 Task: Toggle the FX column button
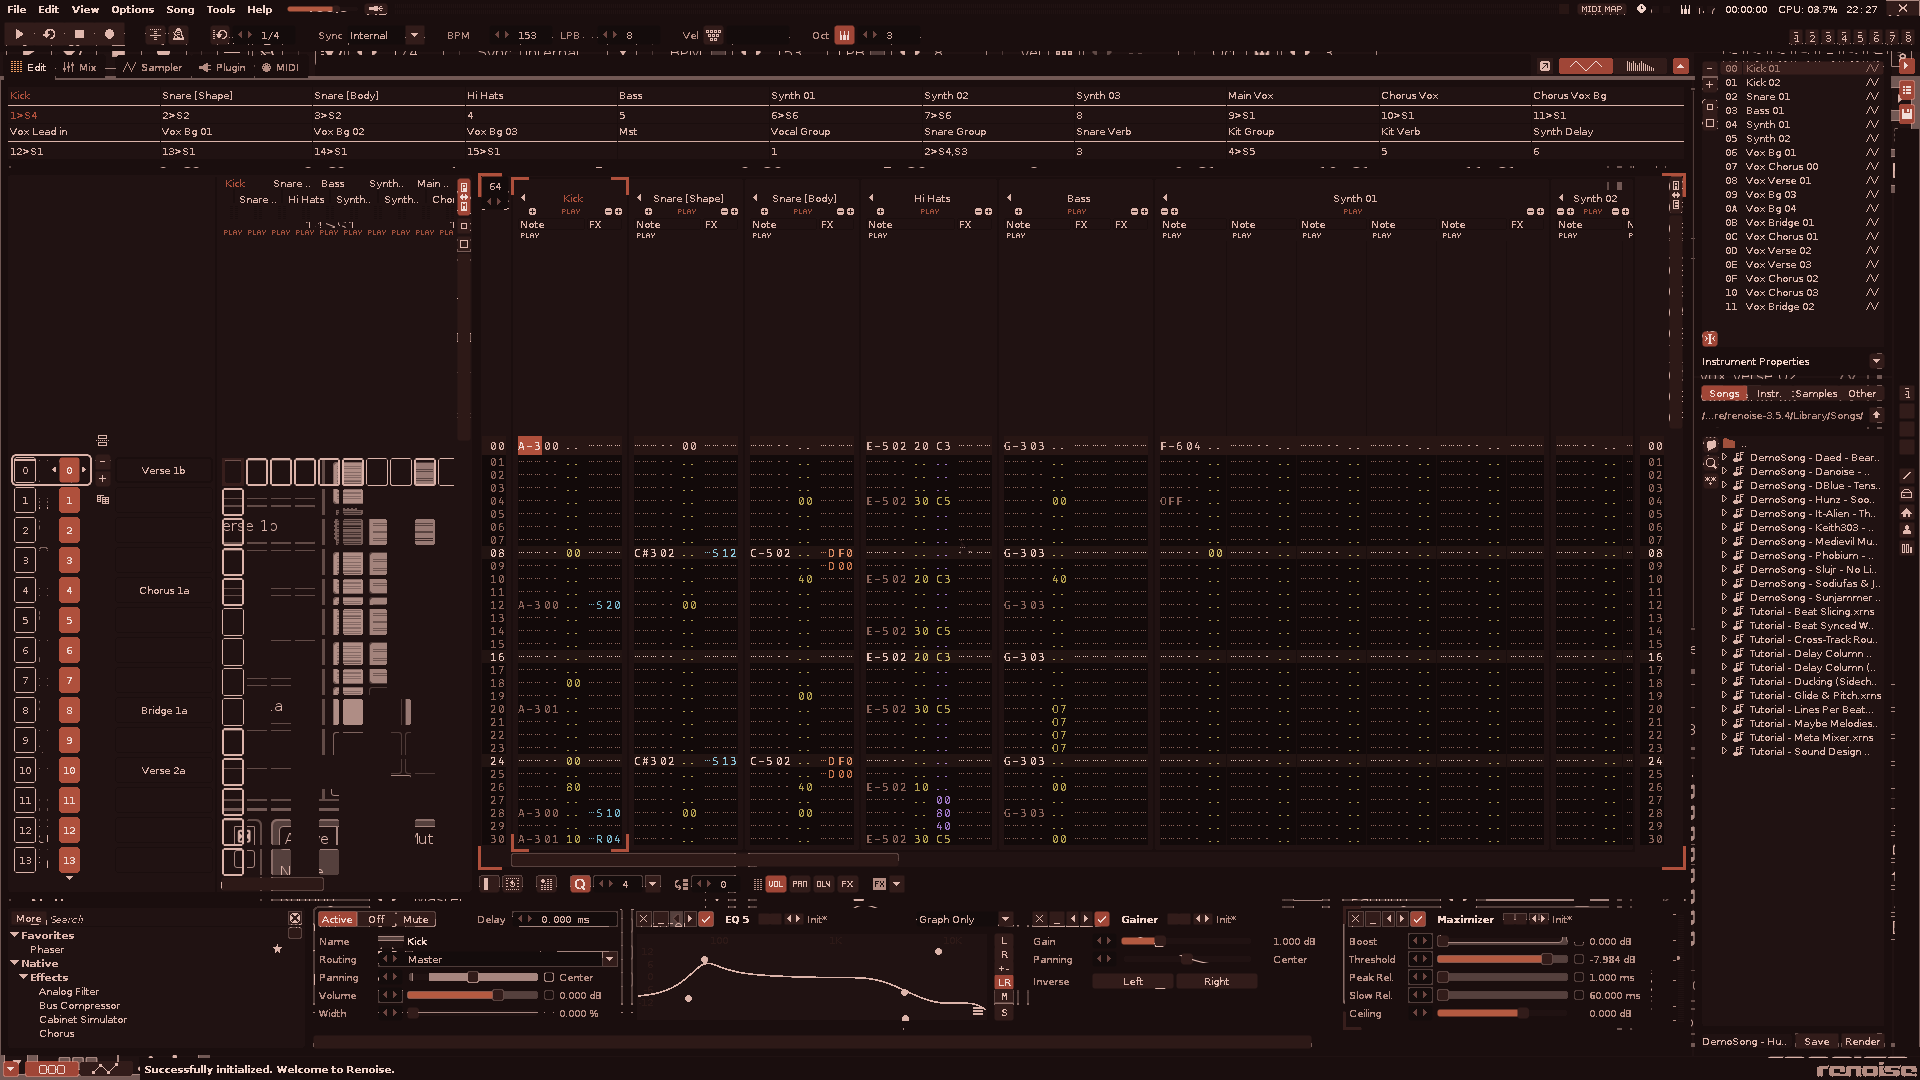tap(848, 884)
